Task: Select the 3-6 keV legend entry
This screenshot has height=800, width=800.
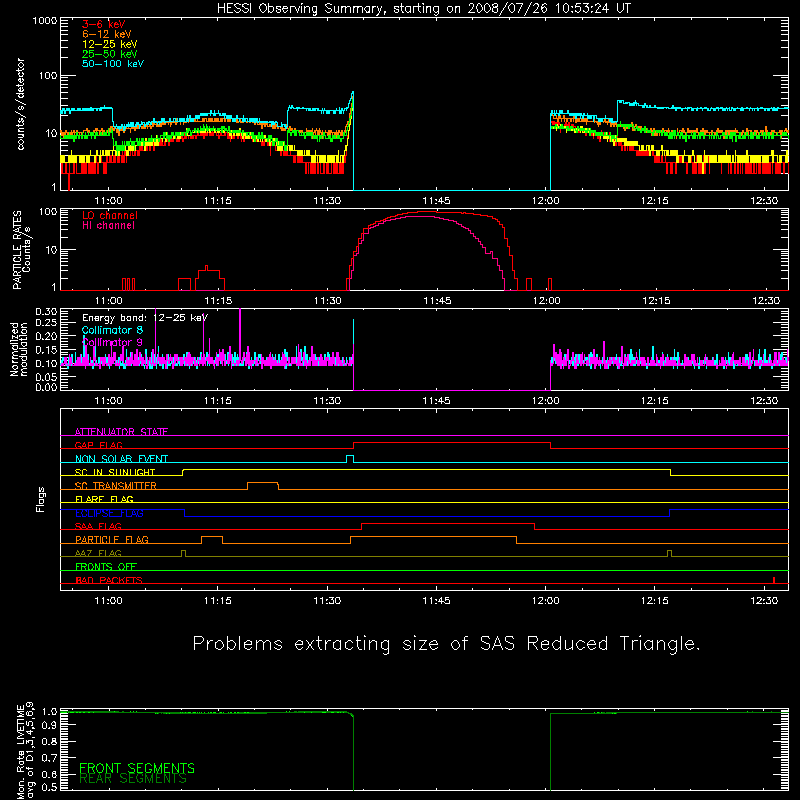Action: click(x=103, y=24)
